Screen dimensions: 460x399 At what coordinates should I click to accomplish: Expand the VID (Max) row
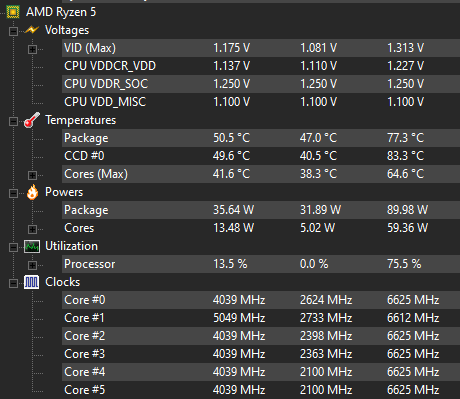coord(32,49)
